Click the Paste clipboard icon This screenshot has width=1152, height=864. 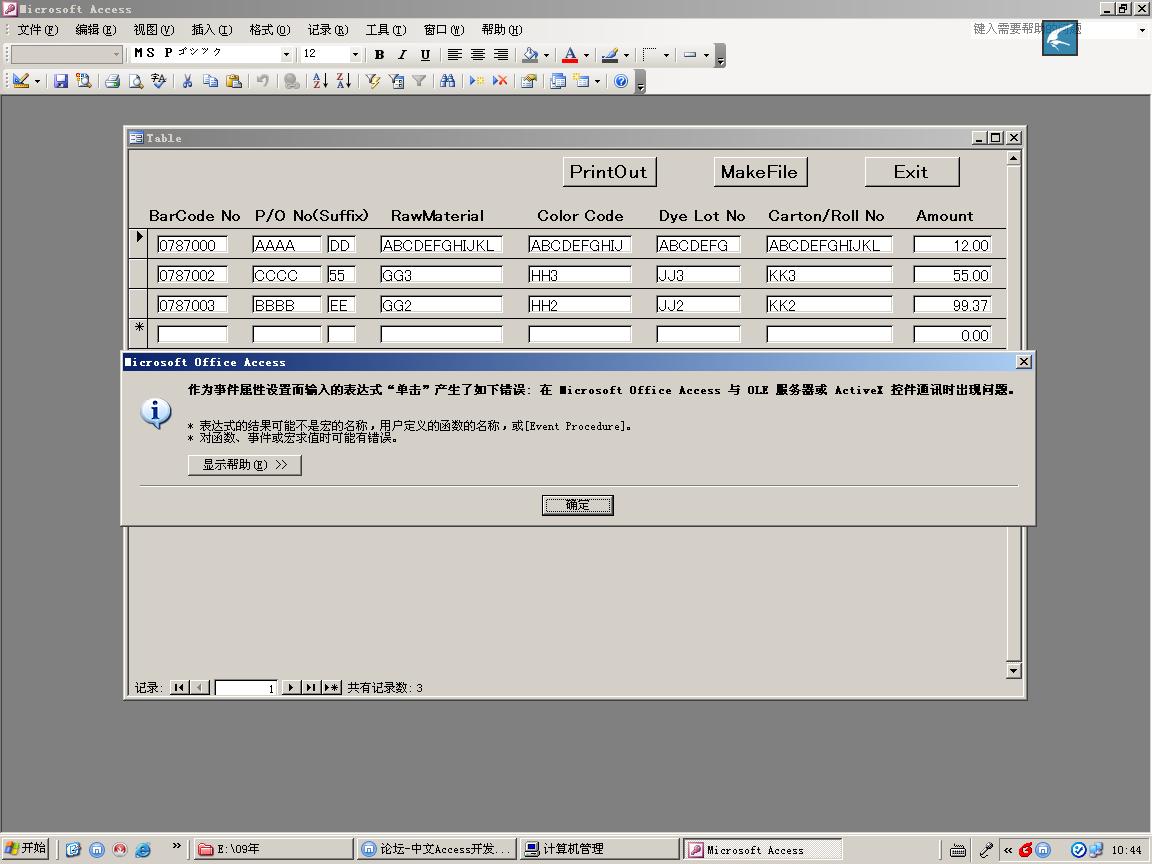(234, 81)
